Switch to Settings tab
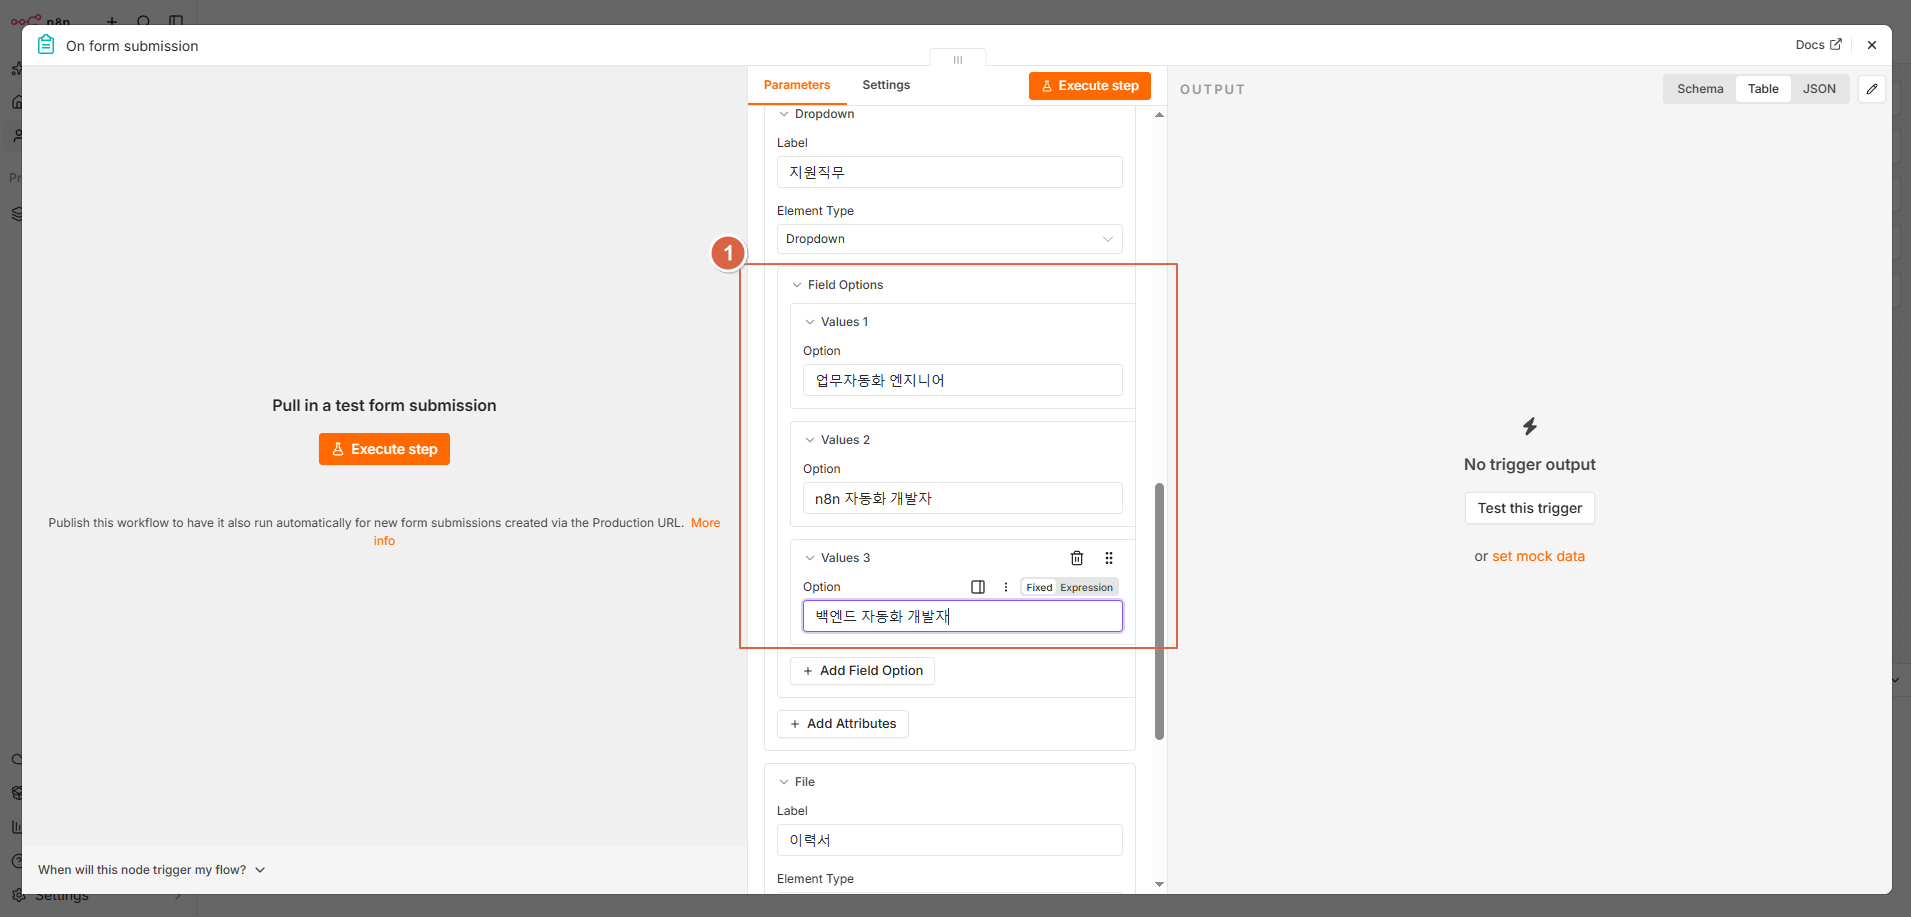 (886, 85)
